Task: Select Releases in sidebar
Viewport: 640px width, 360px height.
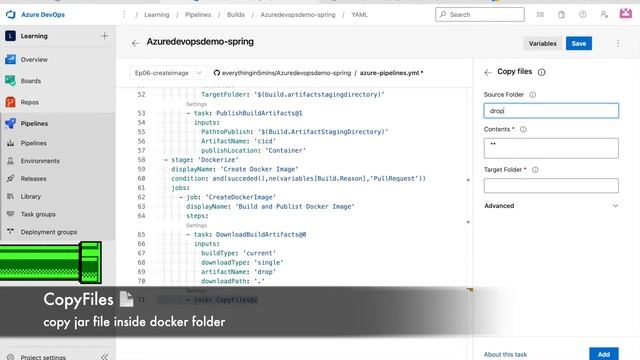Action: (33, 179)
